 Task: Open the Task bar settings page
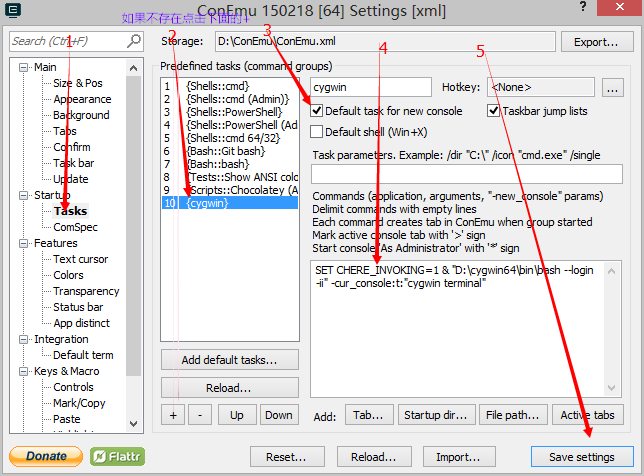tap(74, 163)
